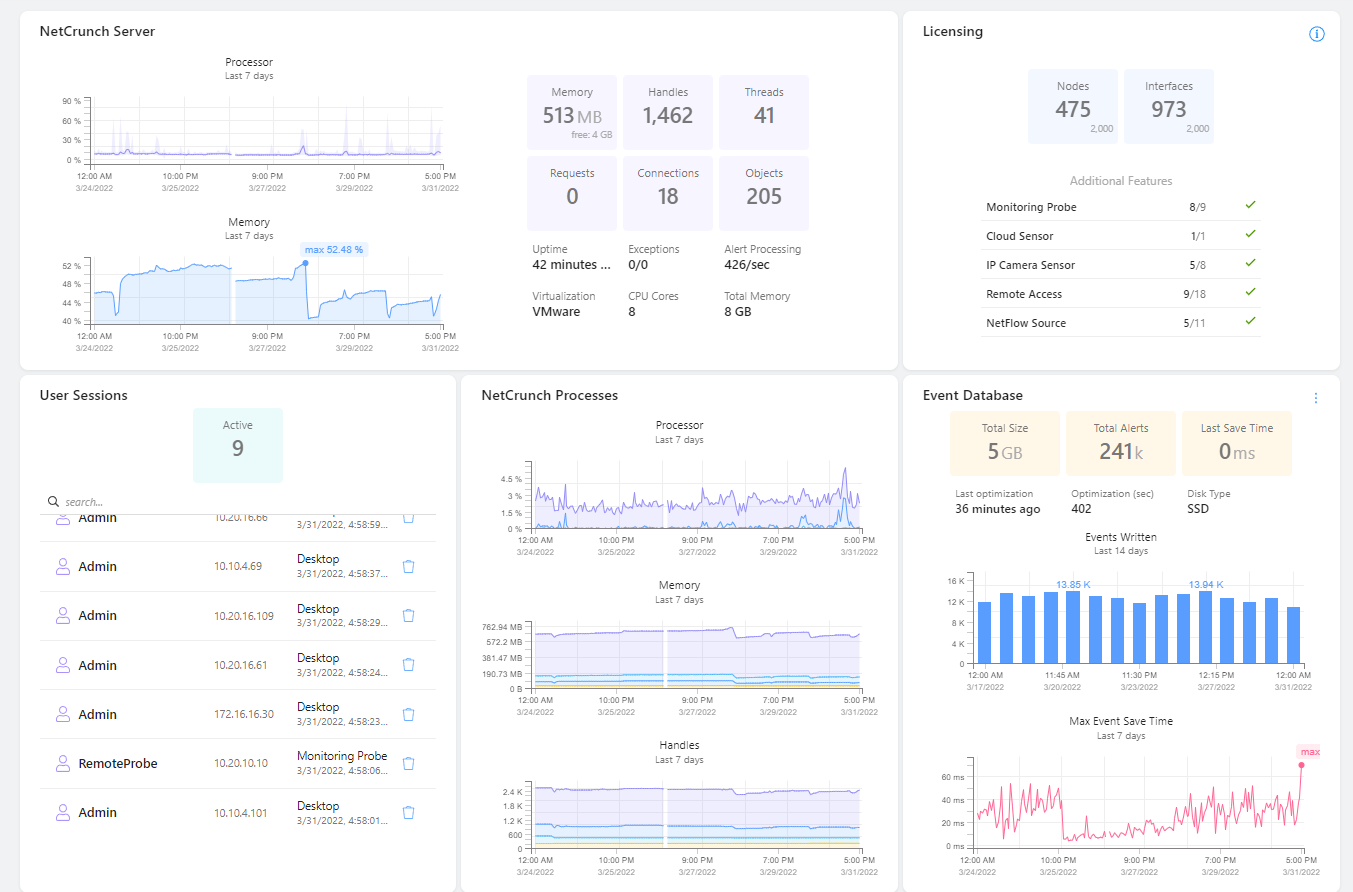The image size is (1353, 892).
Task: Click the NetCrunch Processes Processor chart
Action: (697, 495)
